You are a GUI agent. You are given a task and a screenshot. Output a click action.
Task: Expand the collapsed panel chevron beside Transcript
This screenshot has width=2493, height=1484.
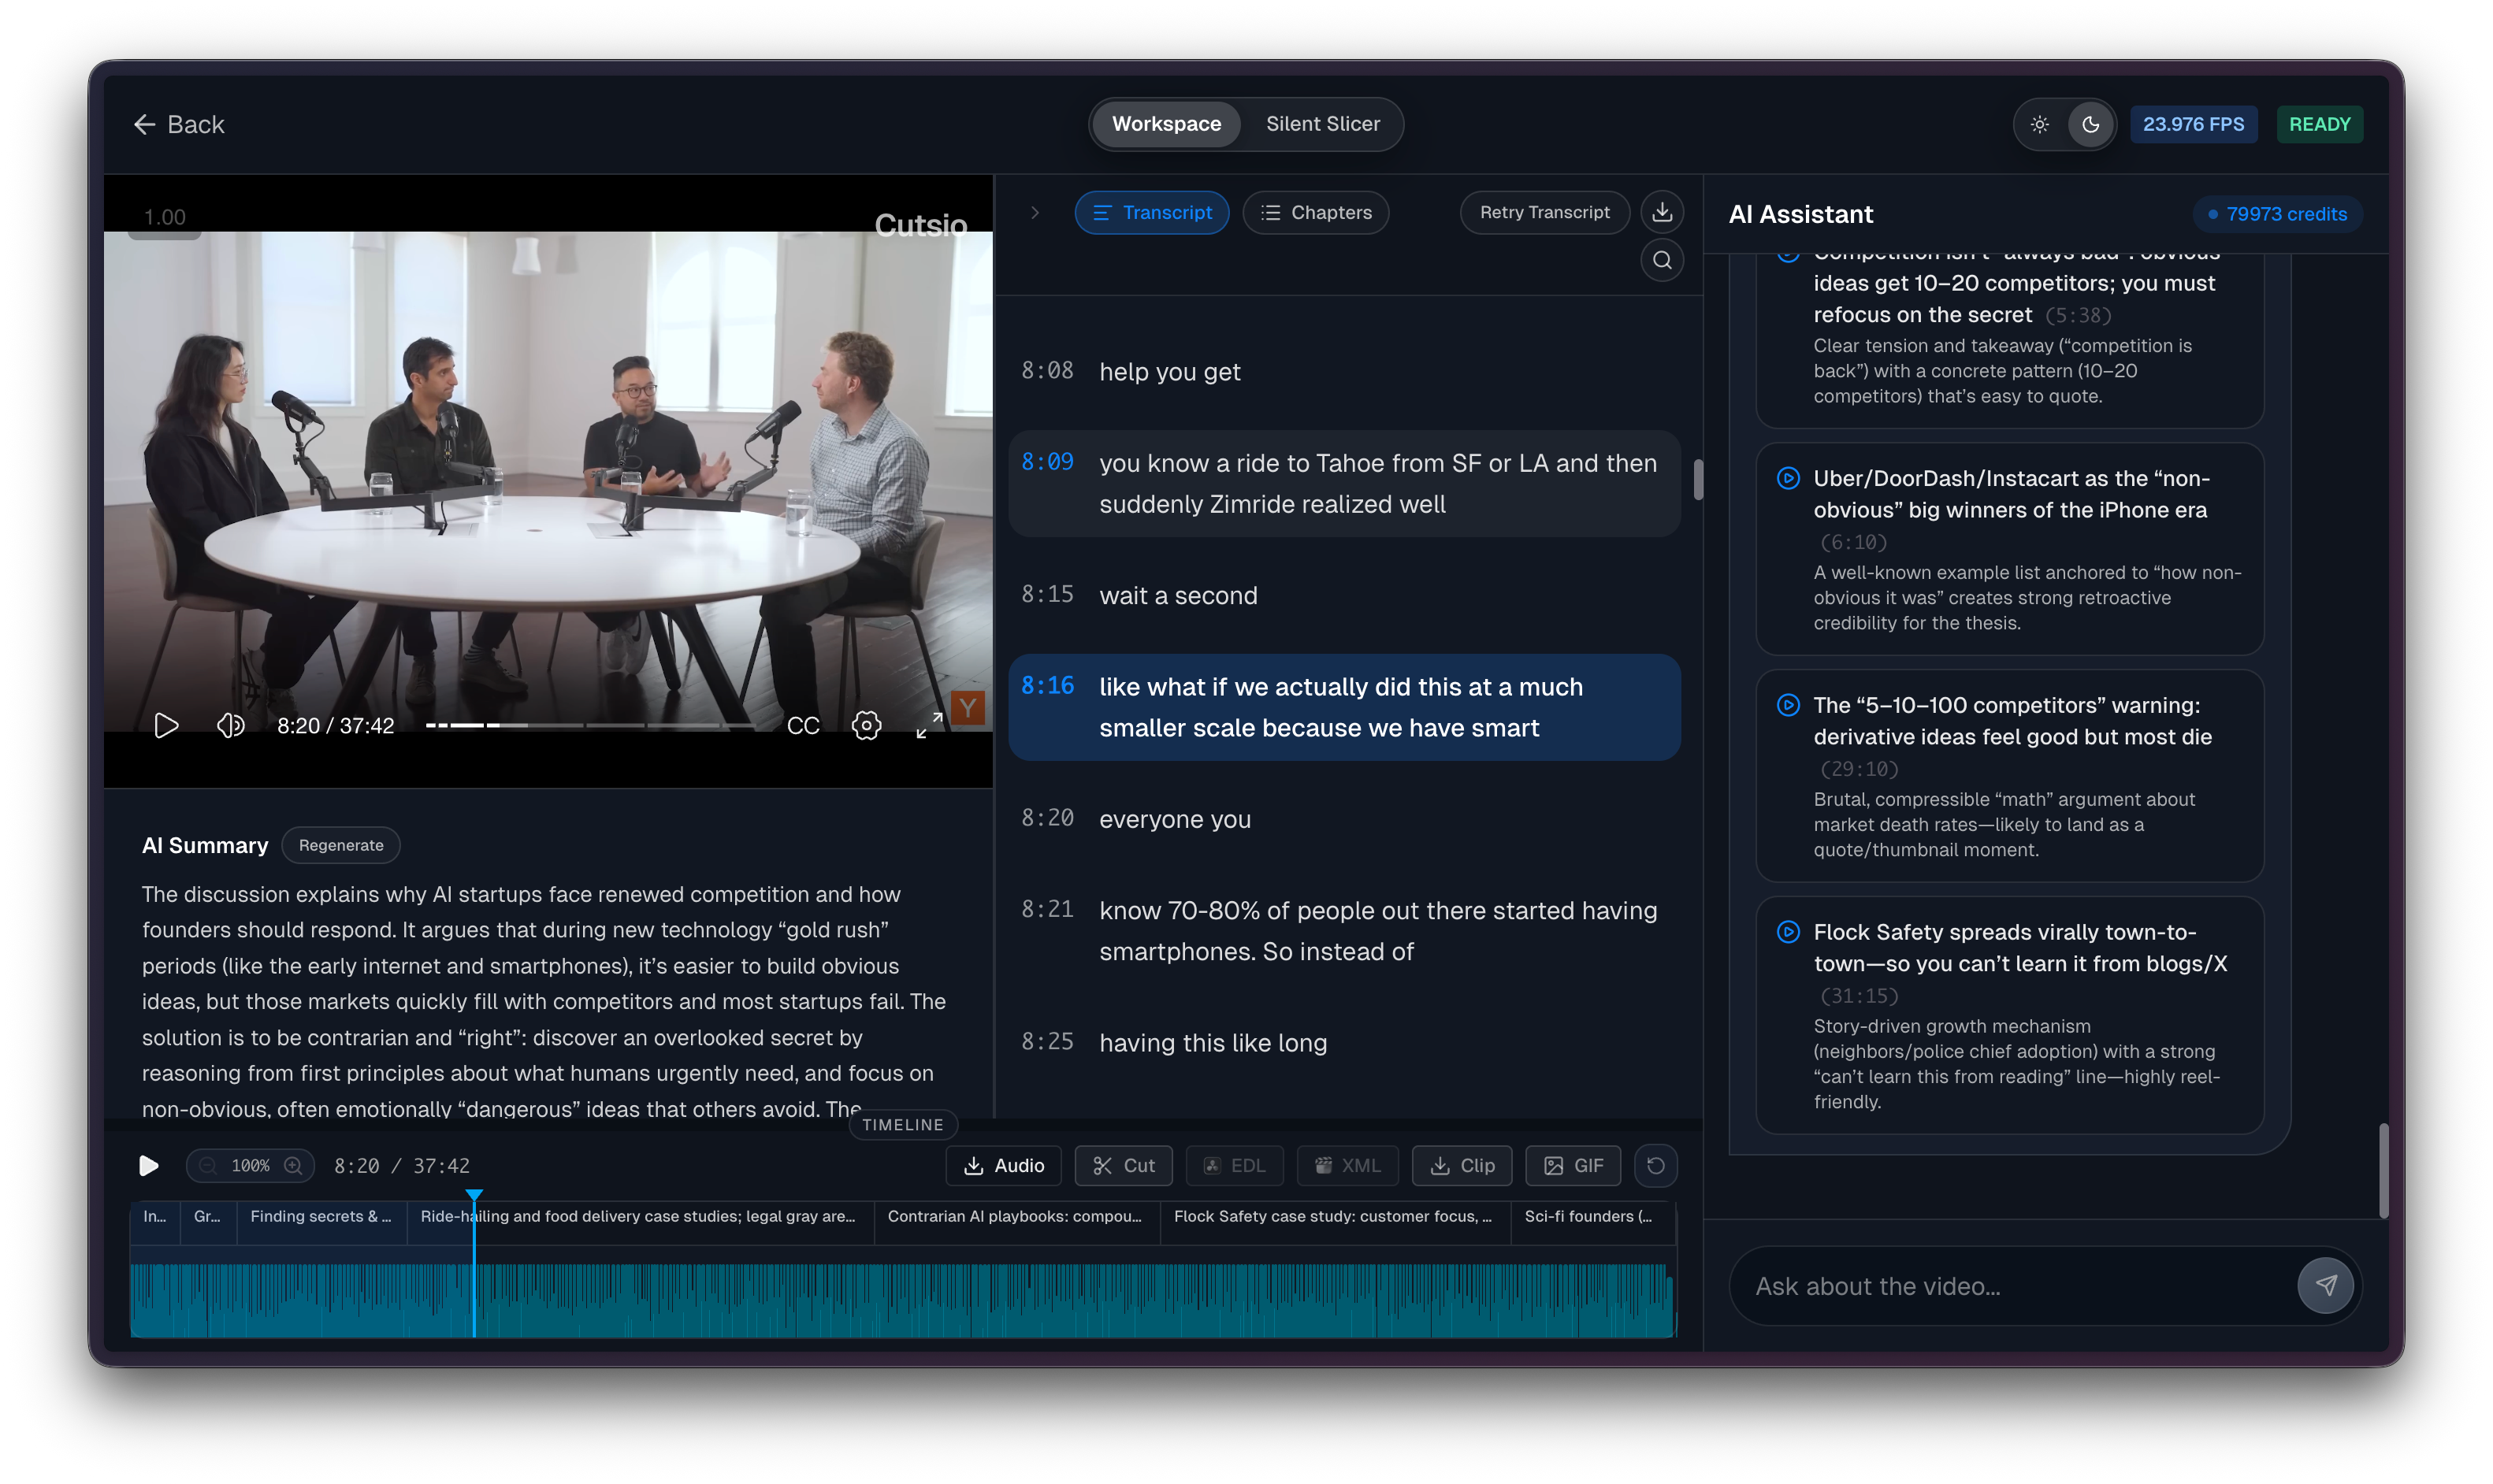[x=1035, y=213]
